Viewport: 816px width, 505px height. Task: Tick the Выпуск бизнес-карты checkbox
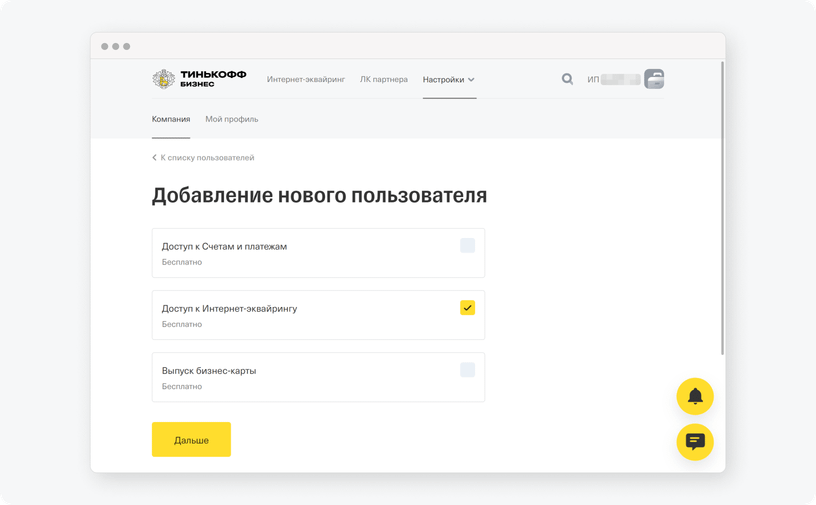(x=467, y=370)
